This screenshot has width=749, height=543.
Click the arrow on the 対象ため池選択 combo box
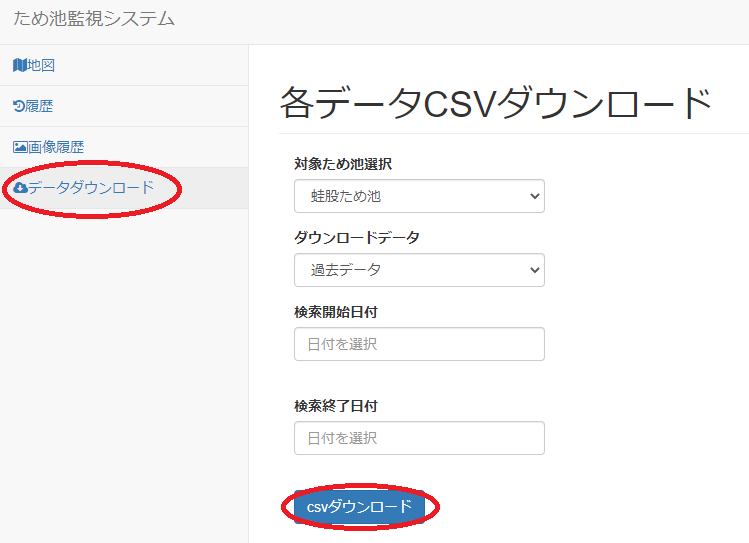(x=532, y=196)
